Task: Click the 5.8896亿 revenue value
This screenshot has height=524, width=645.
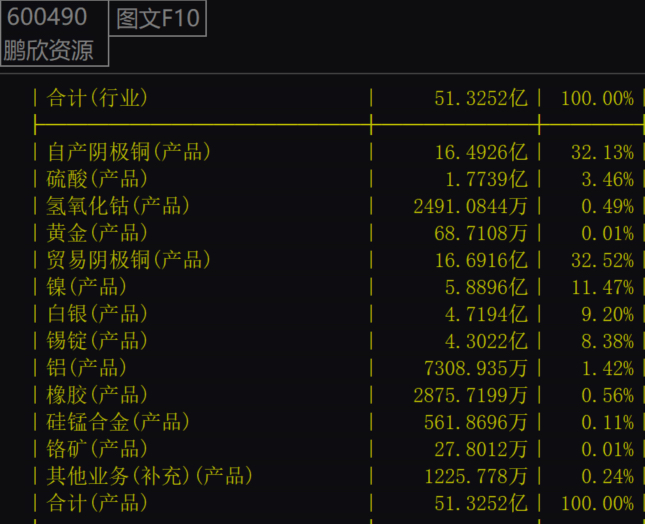Action: point(486,288)
